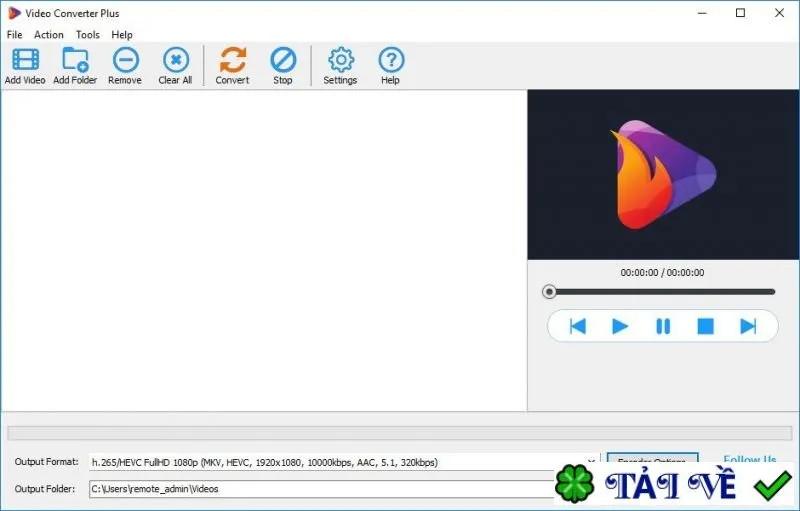The width and height of the screenshot is (800, 511).
Task: Click the Help question mark toolbar icon
Action: click(391, 60)
